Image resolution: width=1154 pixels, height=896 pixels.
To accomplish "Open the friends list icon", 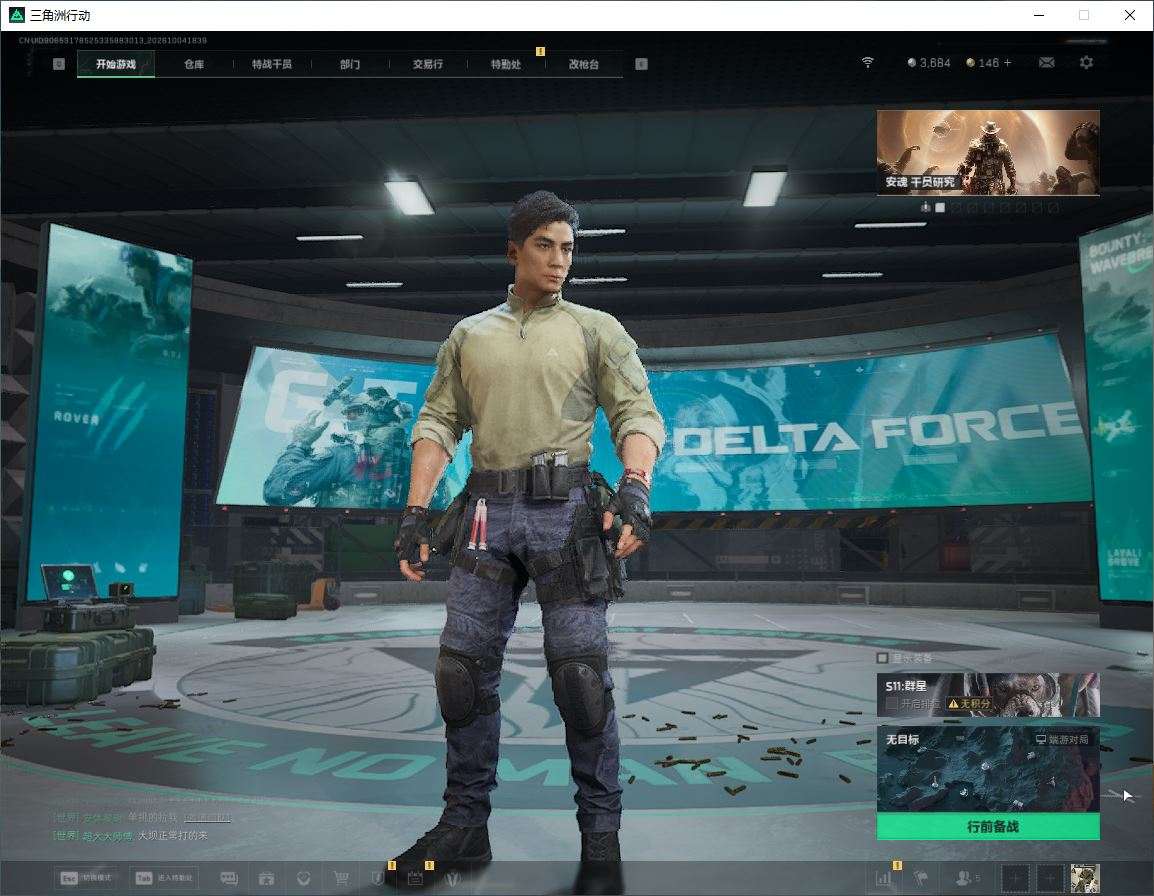I will point(967,878).
